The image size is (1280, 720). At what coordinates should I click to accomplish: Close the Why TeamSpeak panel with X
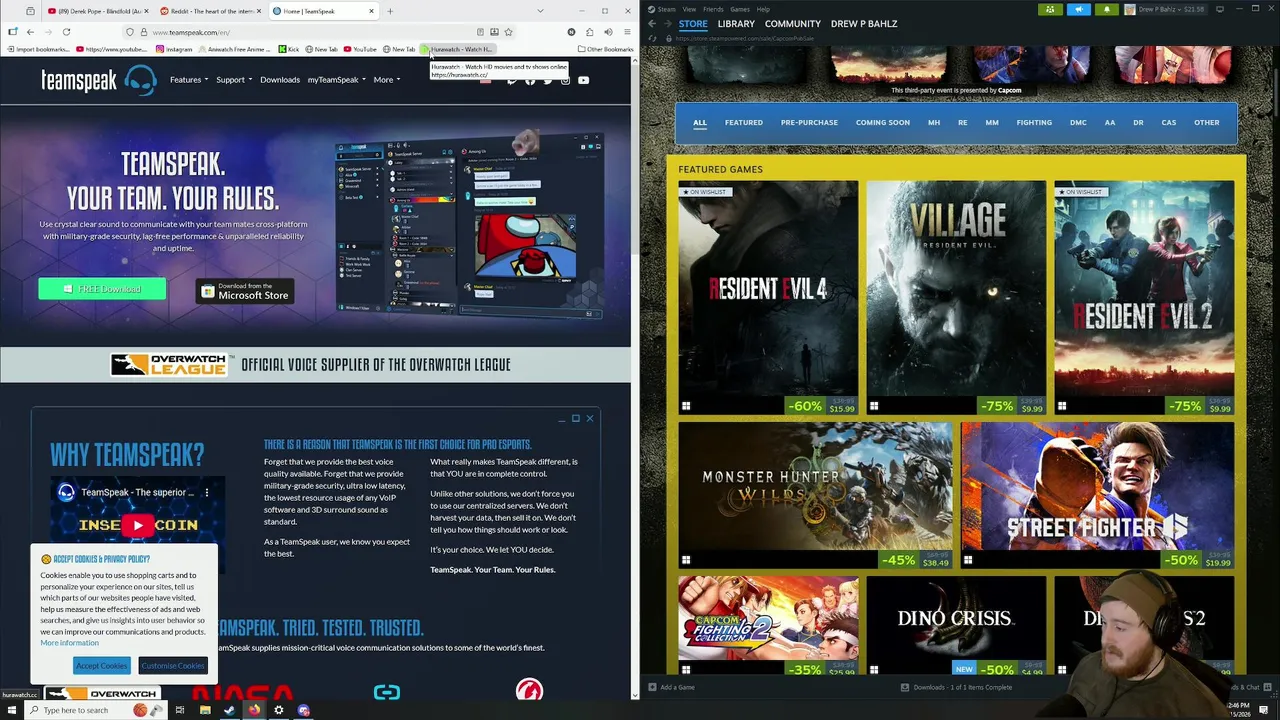590,418
